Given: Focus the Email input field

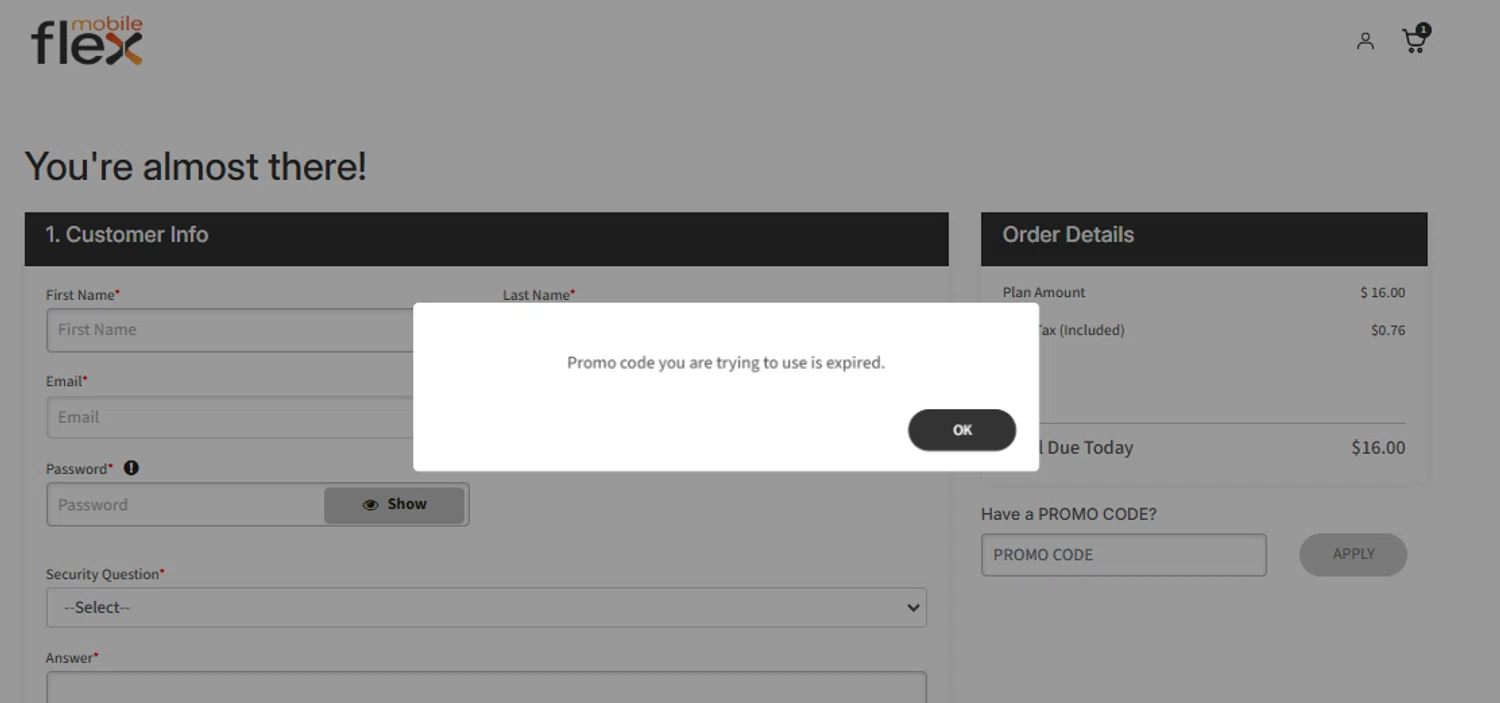Looking at the screenshot, I should pyautogui.click(x=230, y=418).
